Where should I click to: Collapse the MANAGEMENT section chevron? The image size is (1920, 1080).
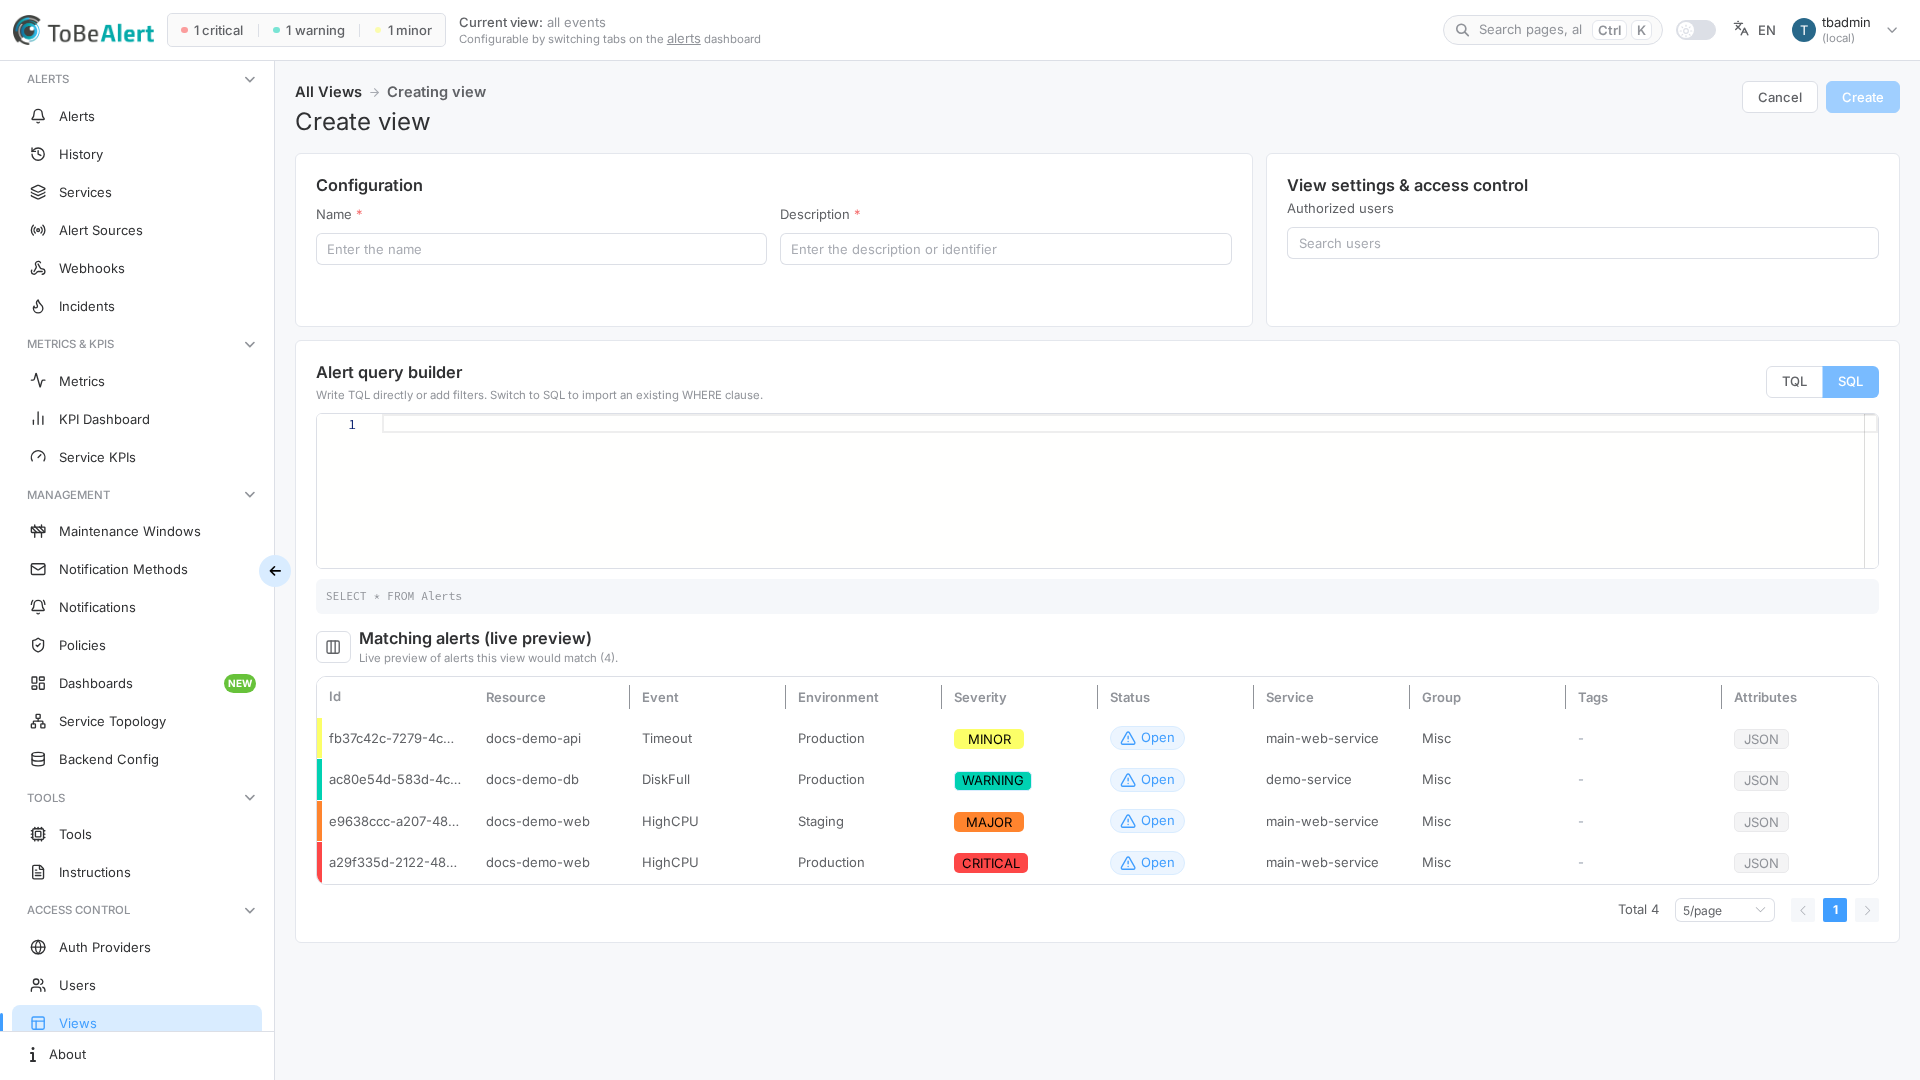(x=250, y=495)
